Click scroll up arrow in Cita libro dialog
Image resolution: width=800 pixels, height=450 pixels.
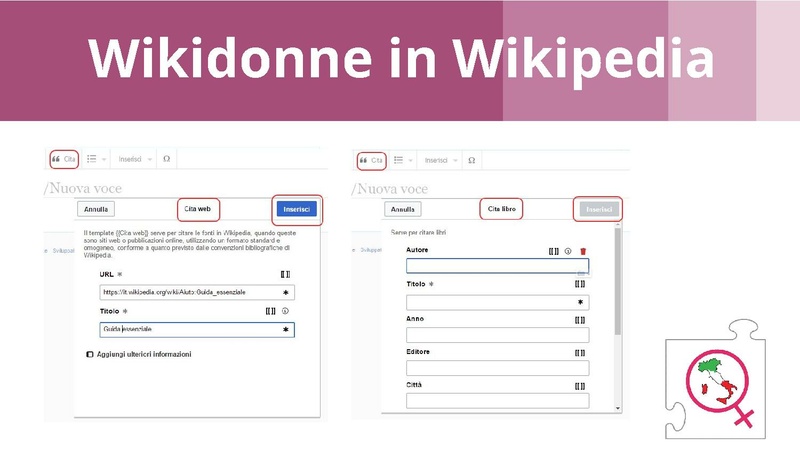coord(618,224)
